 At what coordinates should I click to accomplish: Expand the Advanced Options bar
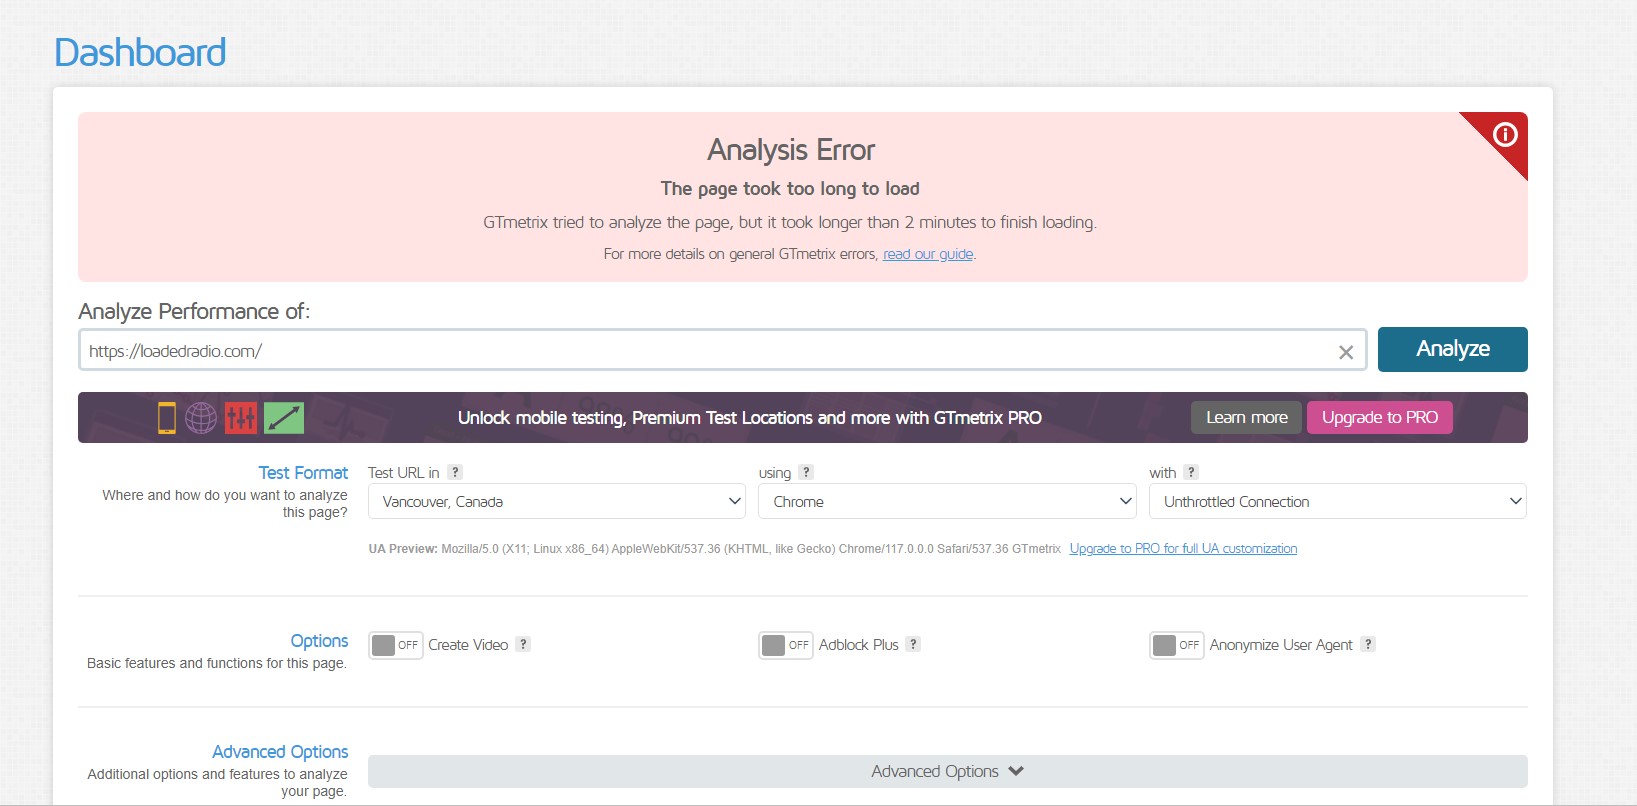[947, 771]
